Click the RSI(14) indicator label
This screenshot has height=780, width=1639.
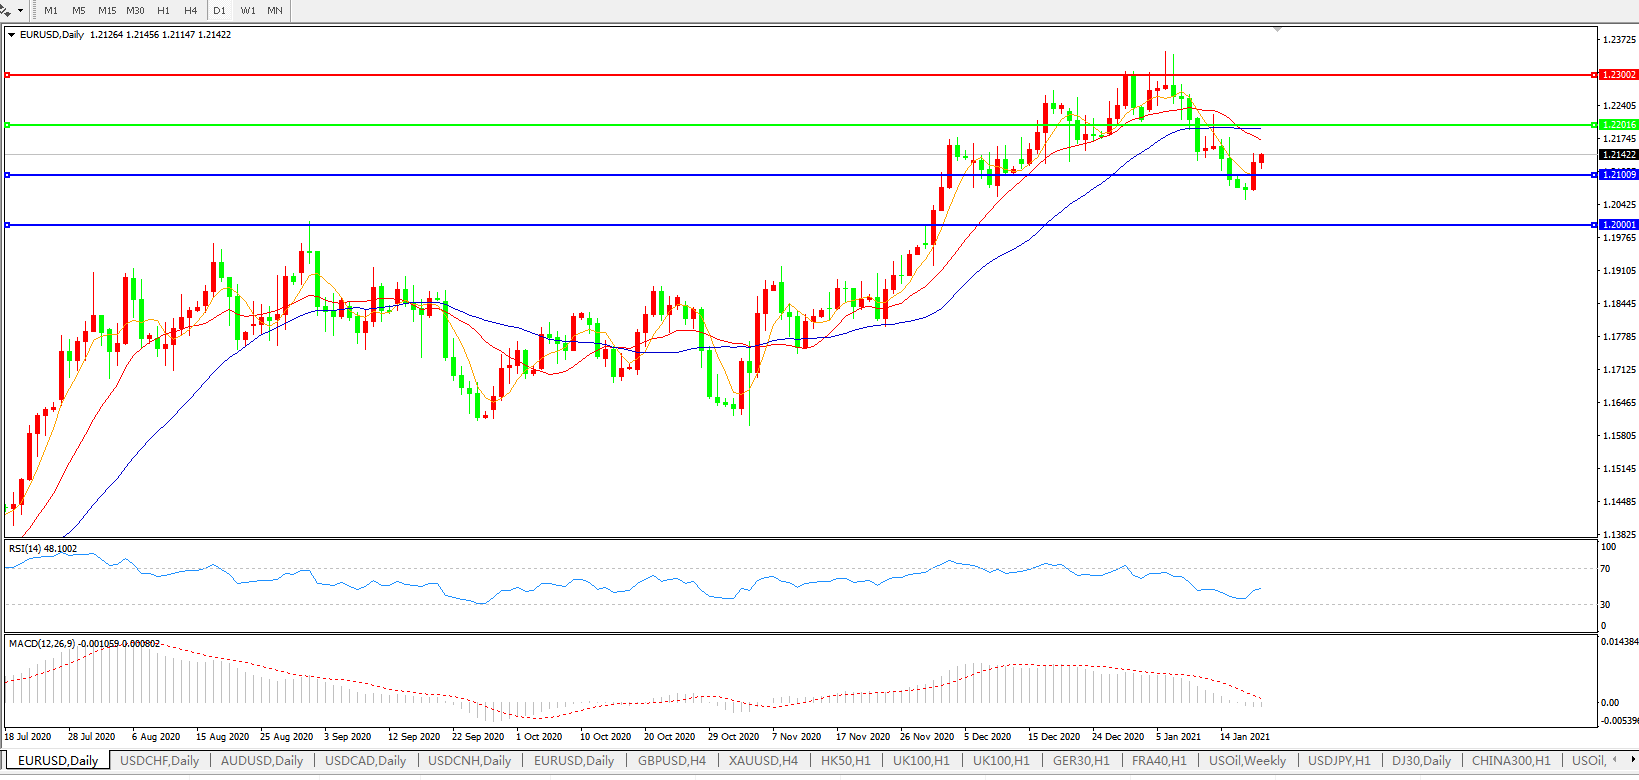pyautogui.click(x=42, y=549)
